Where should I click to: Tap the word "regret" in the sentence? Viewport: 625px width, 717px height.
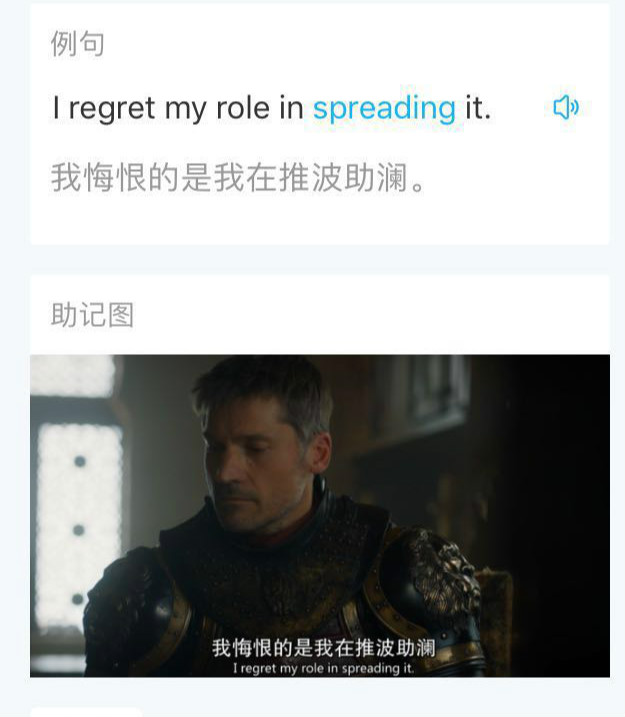coord(112,110)
